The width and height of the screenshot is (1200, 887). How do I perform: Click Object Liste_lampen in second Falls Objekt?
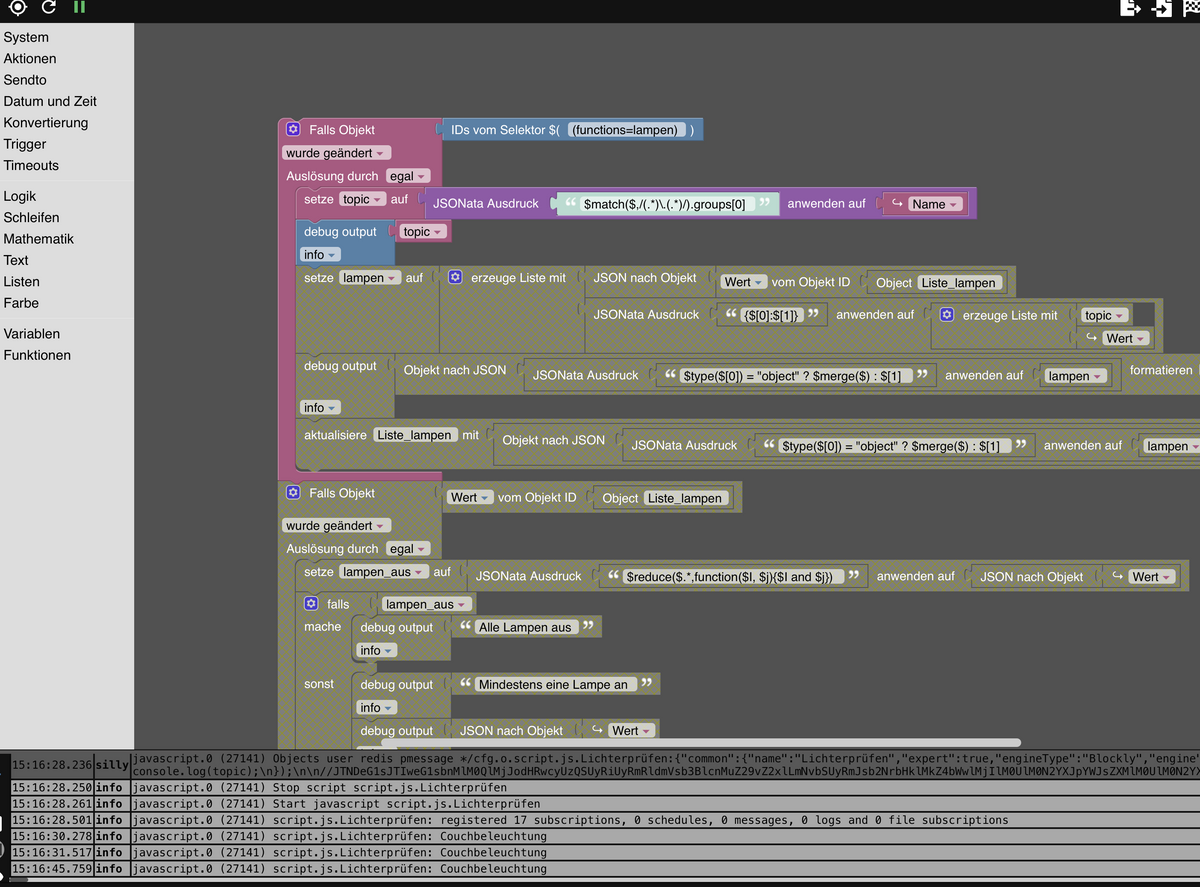click(664, 498)
